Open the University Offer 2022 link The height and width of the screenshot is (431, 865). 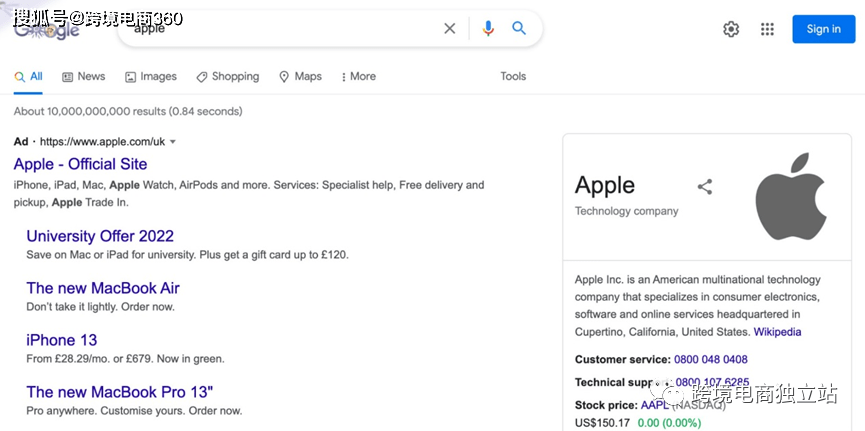(100, 236)
